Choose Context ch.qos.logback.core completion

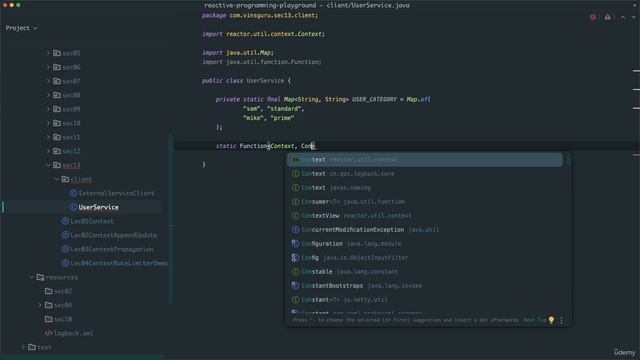pyautogui.click(x=424, y=173)
